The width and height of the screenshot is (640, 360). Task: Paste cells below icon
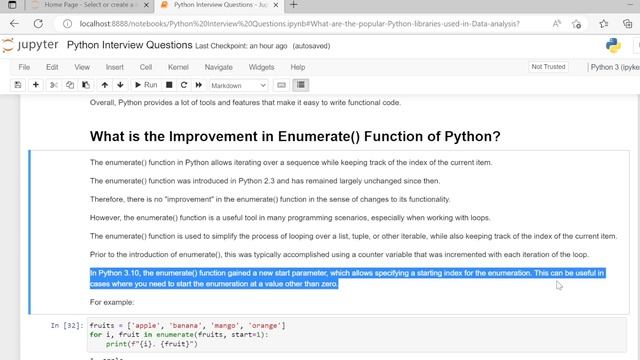coord(86,85)
